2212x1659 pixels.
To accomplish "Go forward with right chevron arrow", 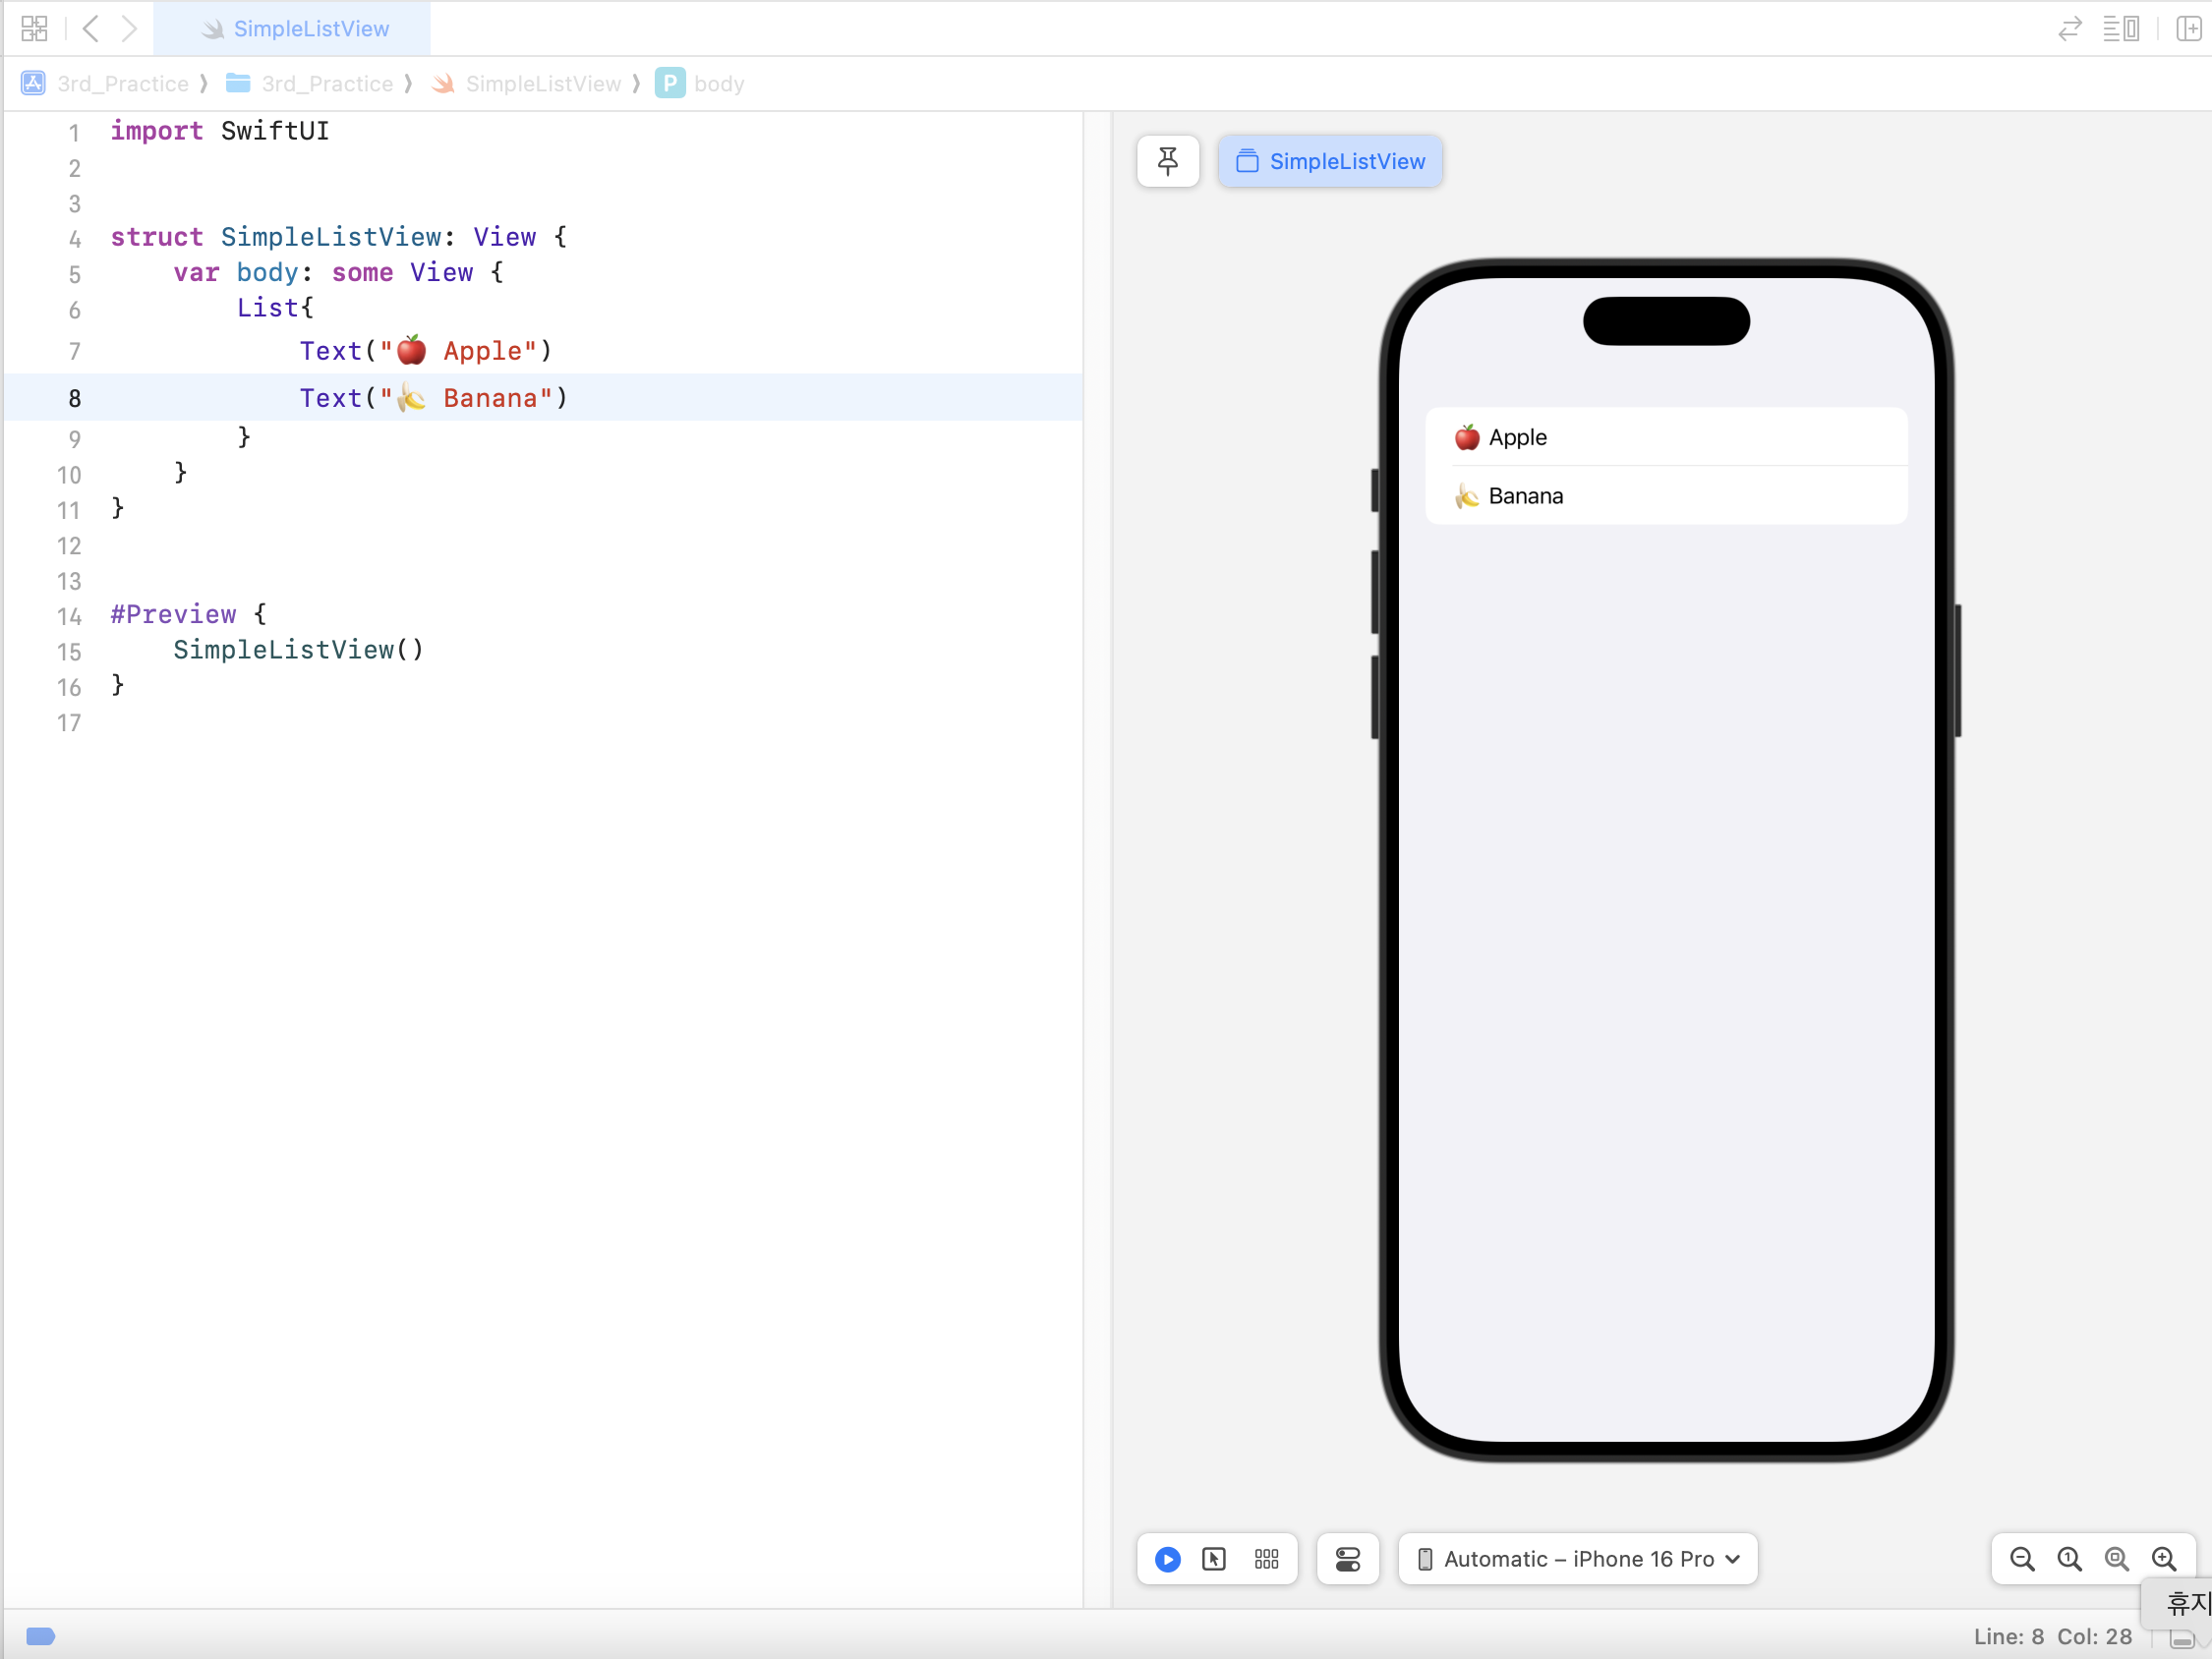I will [x=129, y=28].
